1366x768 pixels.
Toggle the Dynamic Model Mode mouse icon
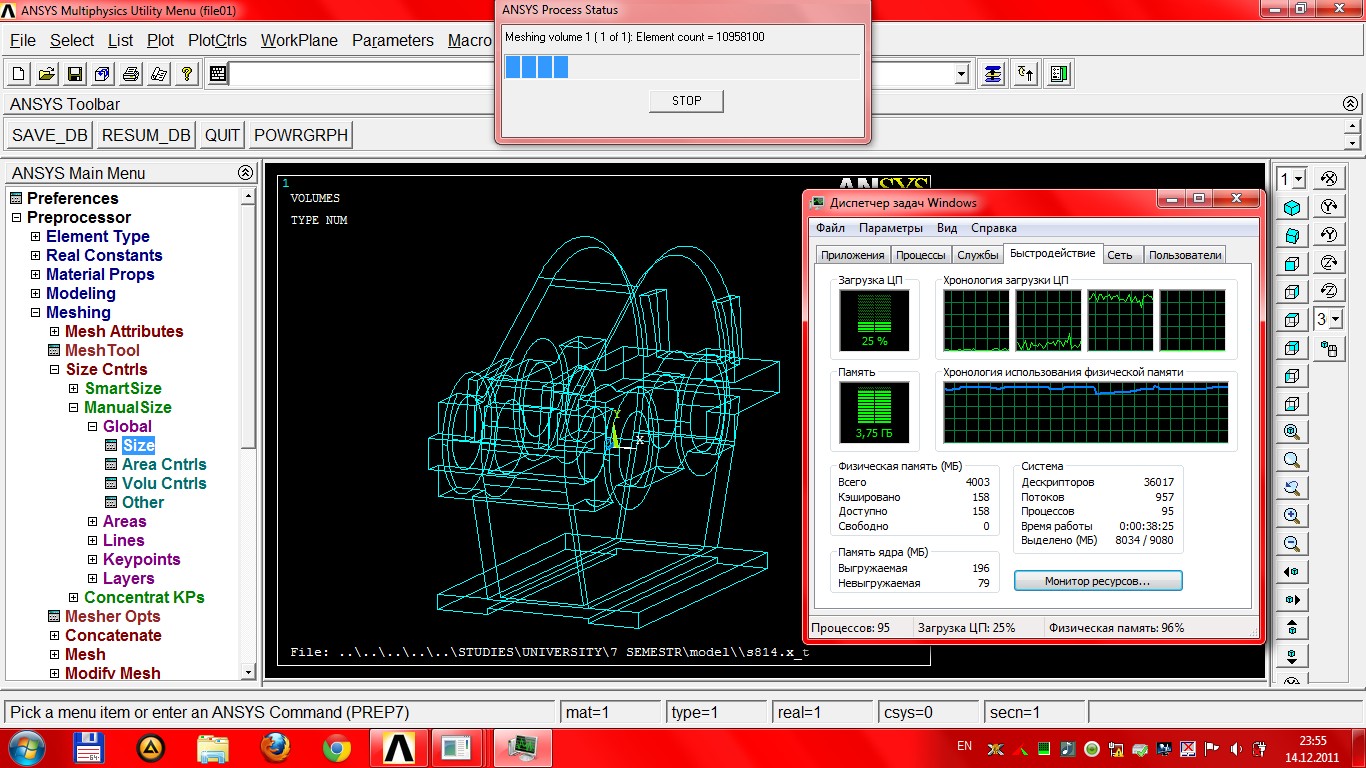1329,348
